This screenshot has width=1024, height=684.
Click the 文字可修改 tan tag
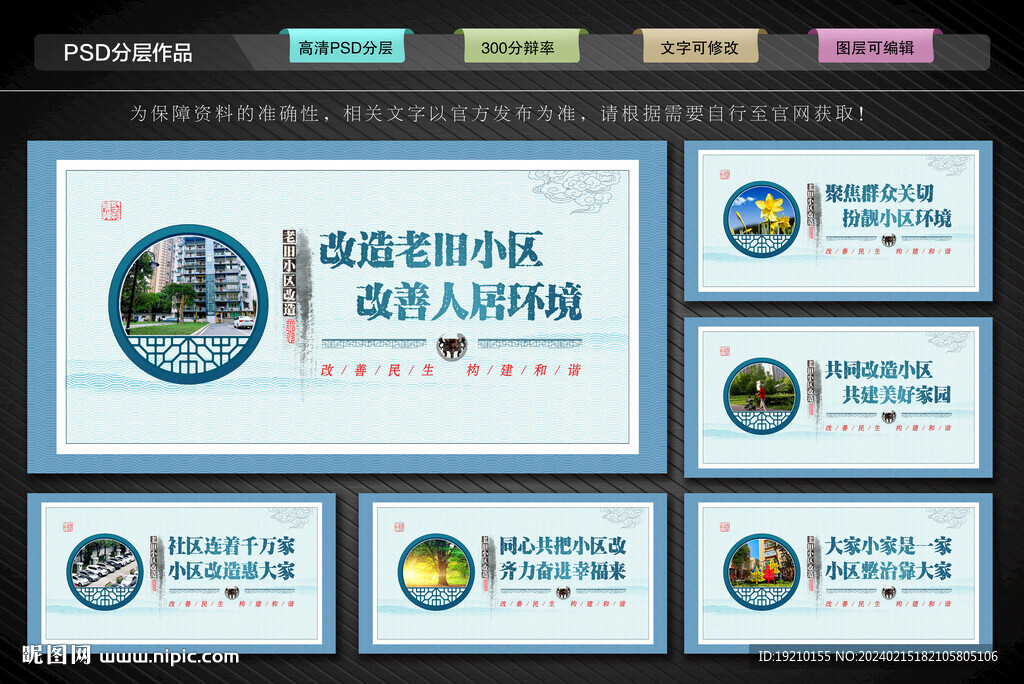(x=700, y=48)
